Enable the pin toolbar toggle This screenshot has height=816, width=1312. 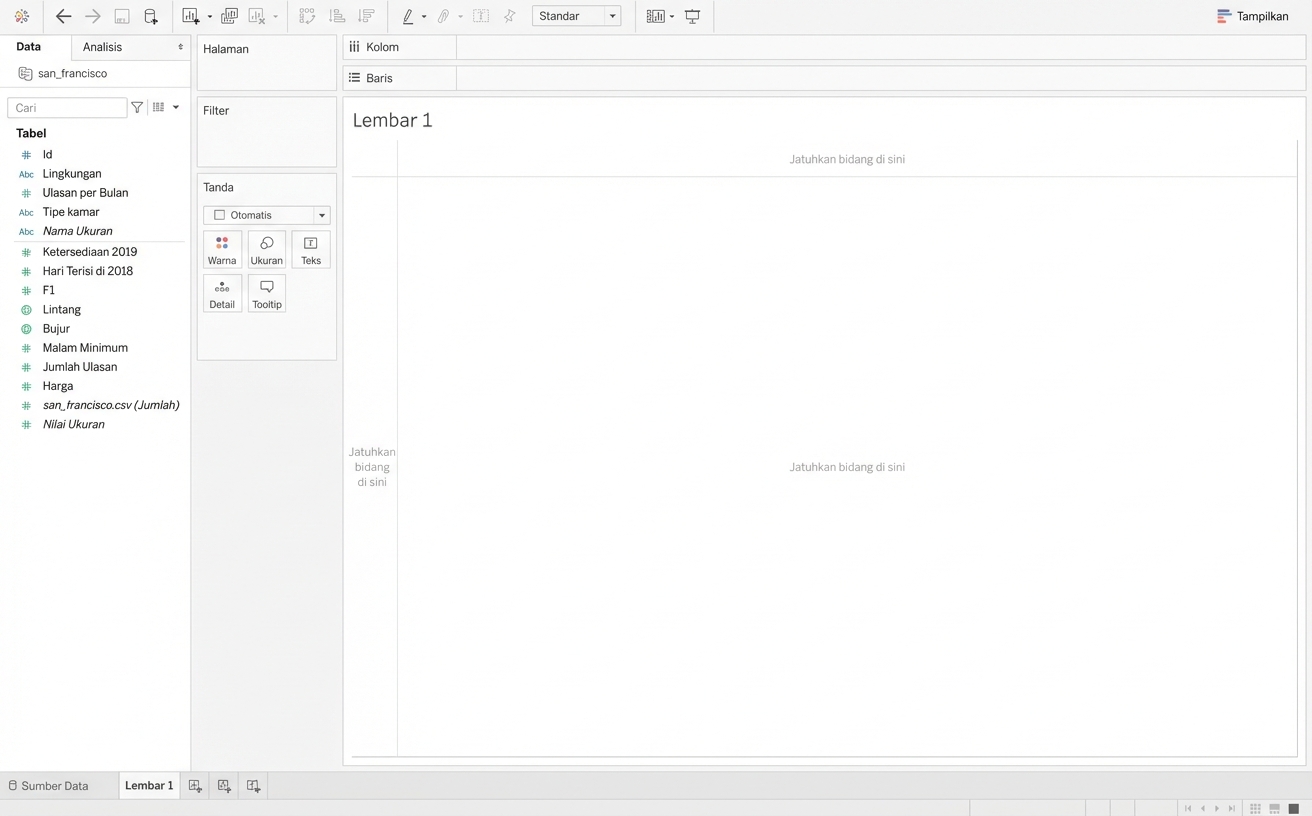pos(509,16)
